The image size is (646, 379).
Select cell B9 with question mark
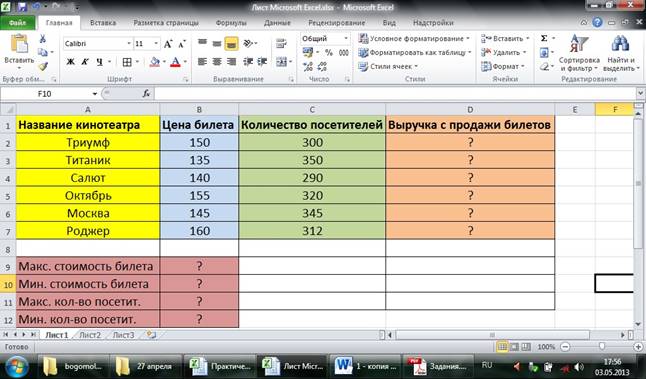tap(199, 266)
